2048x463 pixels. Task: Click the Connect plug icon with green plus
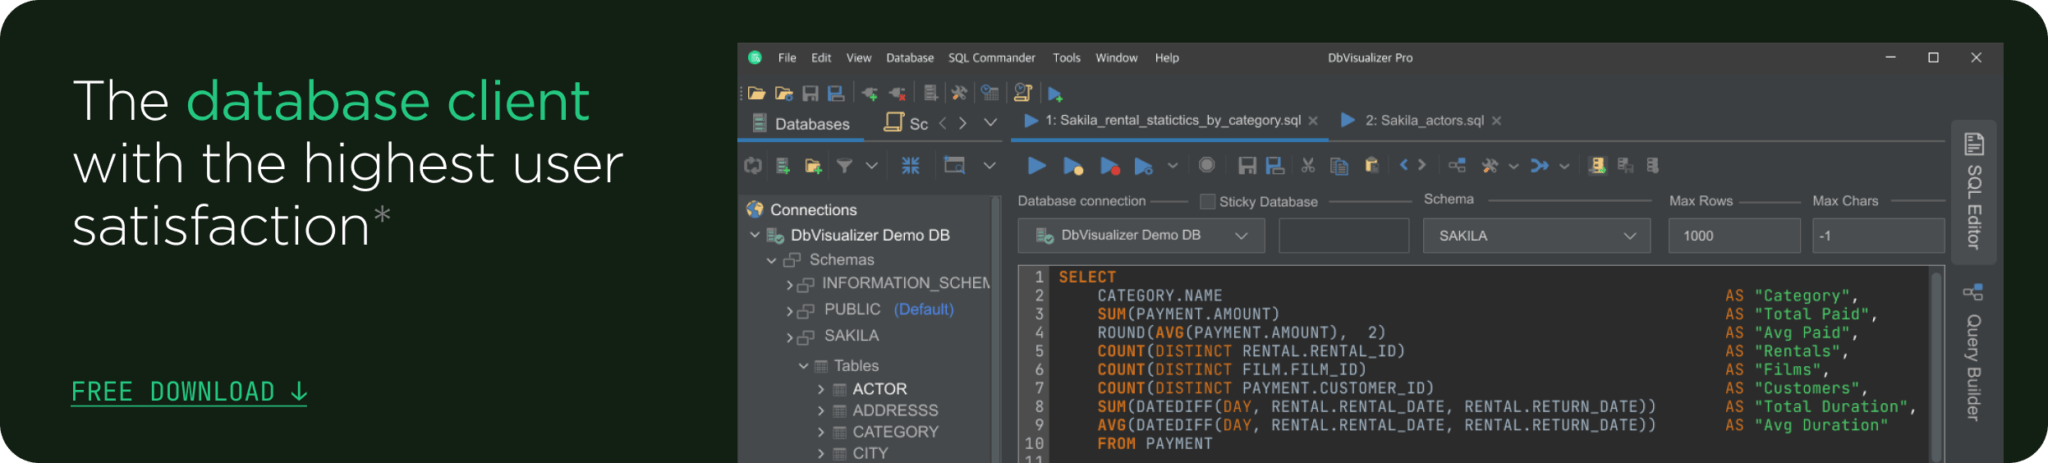coord(870,93)
